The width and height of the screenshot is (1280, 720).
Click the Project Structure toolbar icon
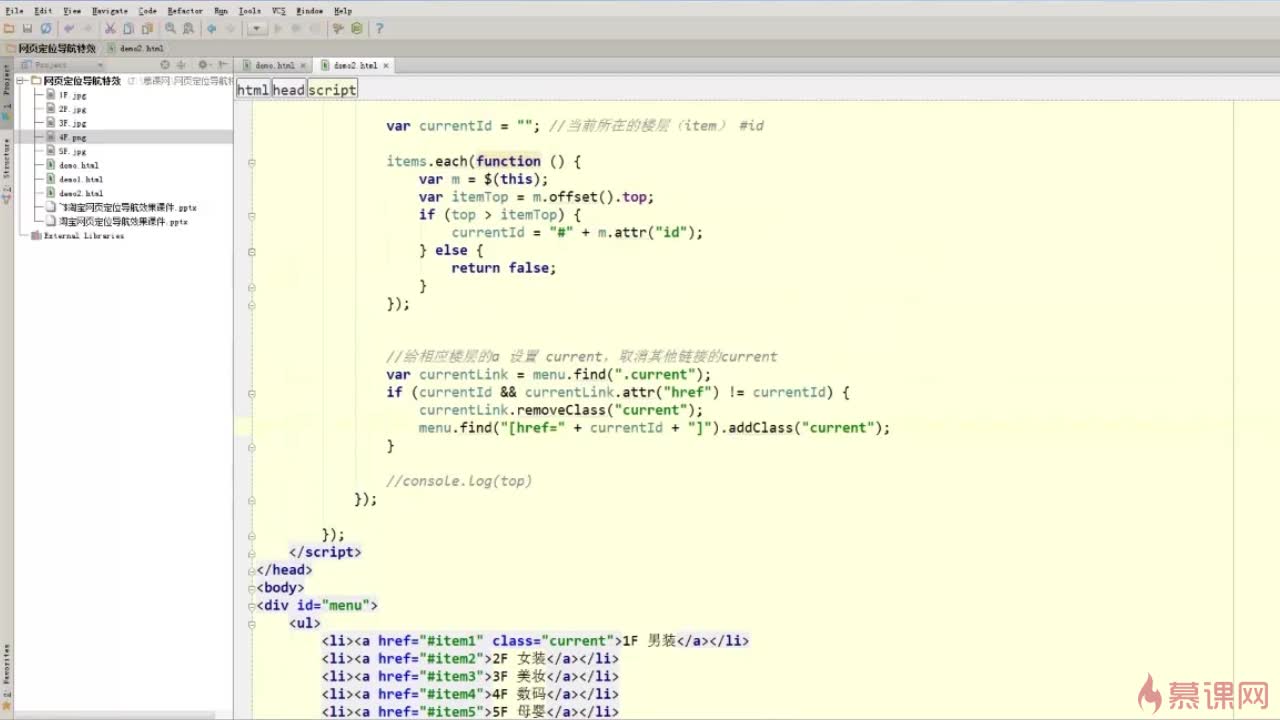[x=357, y=29]
